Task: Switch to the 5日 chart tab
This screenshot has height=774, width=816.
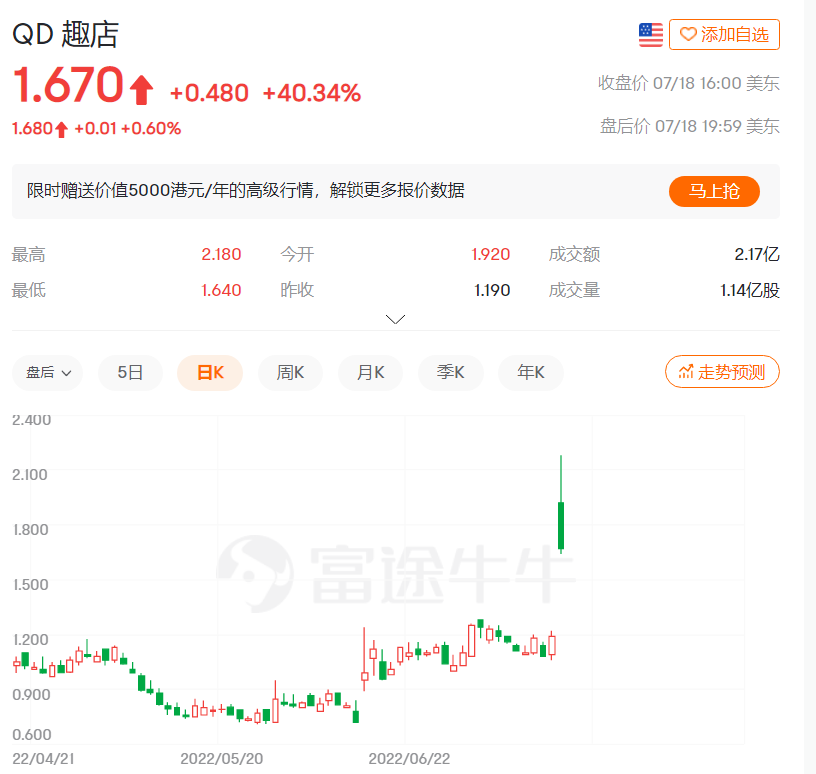Action: click(130, 373)
